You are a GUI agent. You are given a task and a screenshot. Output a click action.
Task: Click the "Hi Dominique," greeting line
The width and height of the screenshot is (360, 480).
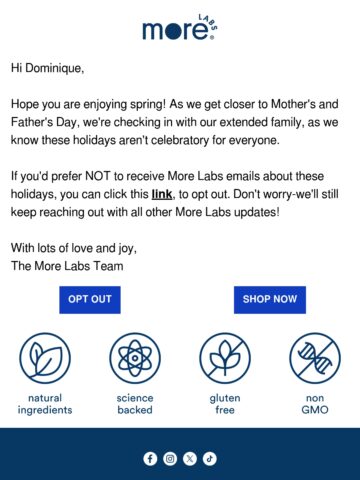coord(47,68)
